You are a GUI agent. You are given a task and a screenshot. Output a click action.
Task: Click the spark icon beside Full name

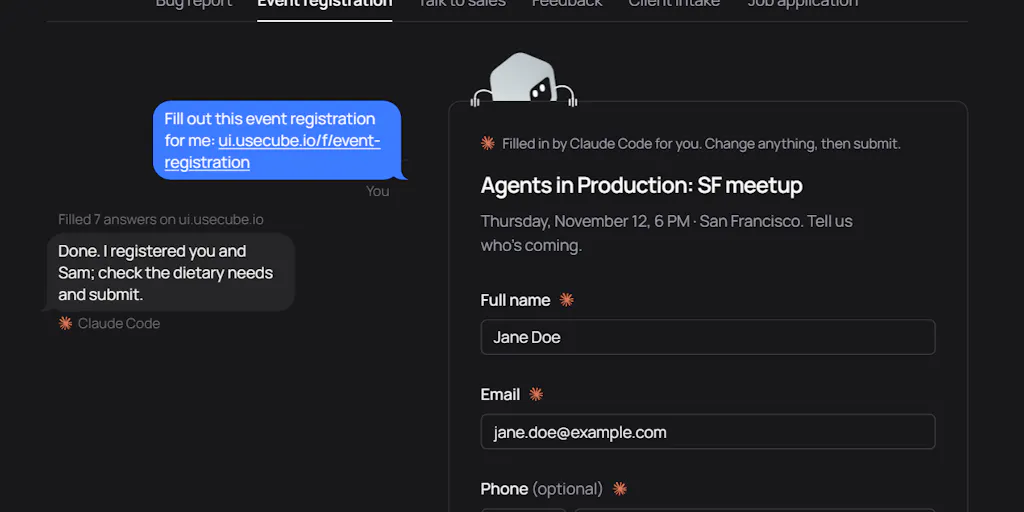pos(566,300)
